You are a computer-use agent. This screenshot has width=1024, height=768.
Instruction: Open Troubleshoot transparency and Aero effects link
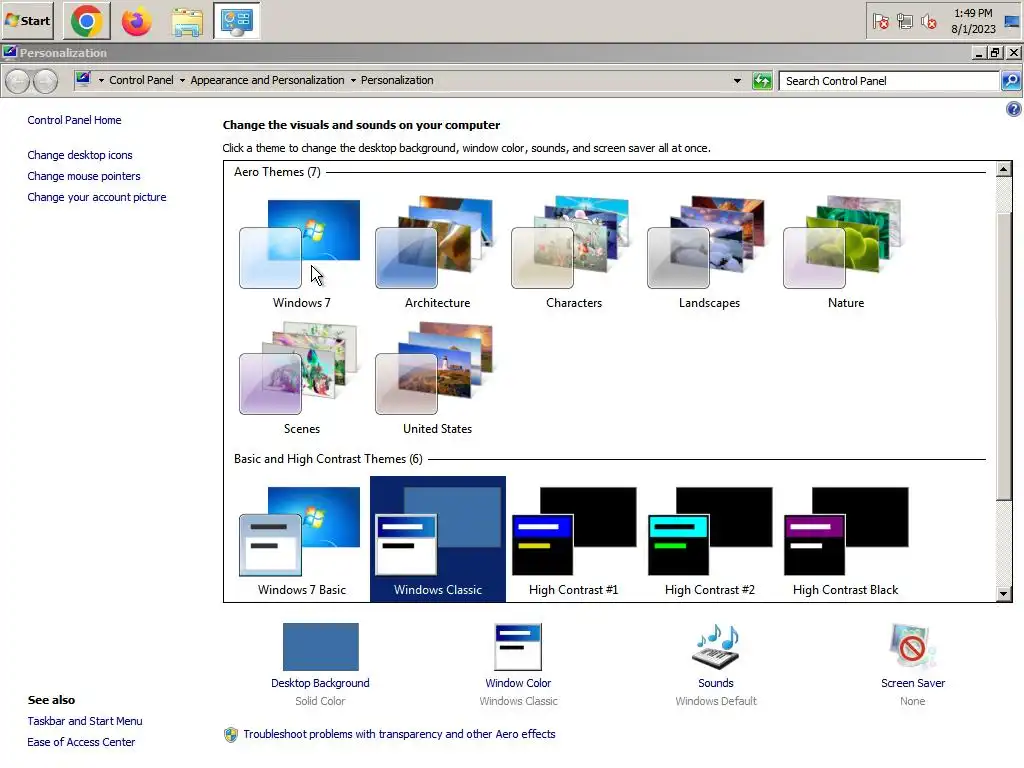tap(399, 734)
